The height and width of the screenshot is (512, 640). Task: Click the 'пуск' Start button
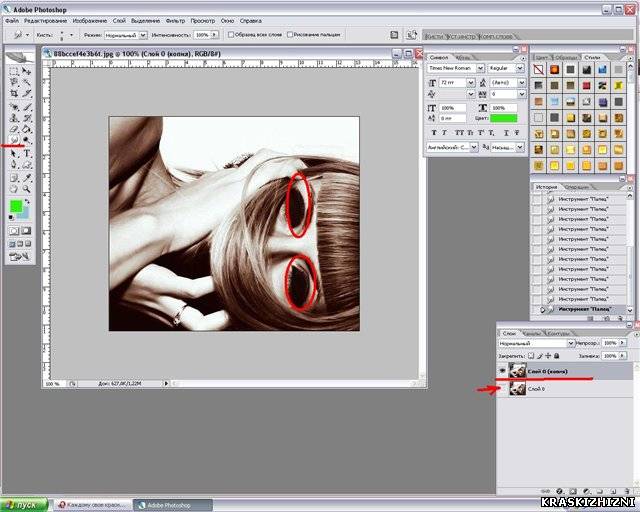tap(24, 505)
